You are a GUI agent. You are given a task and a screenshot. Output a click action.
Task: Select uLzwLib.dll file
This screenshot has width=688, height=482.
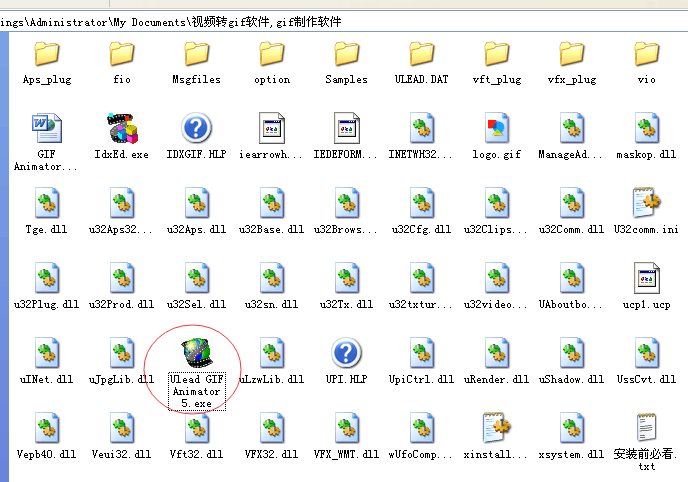[x=272, y=353]
